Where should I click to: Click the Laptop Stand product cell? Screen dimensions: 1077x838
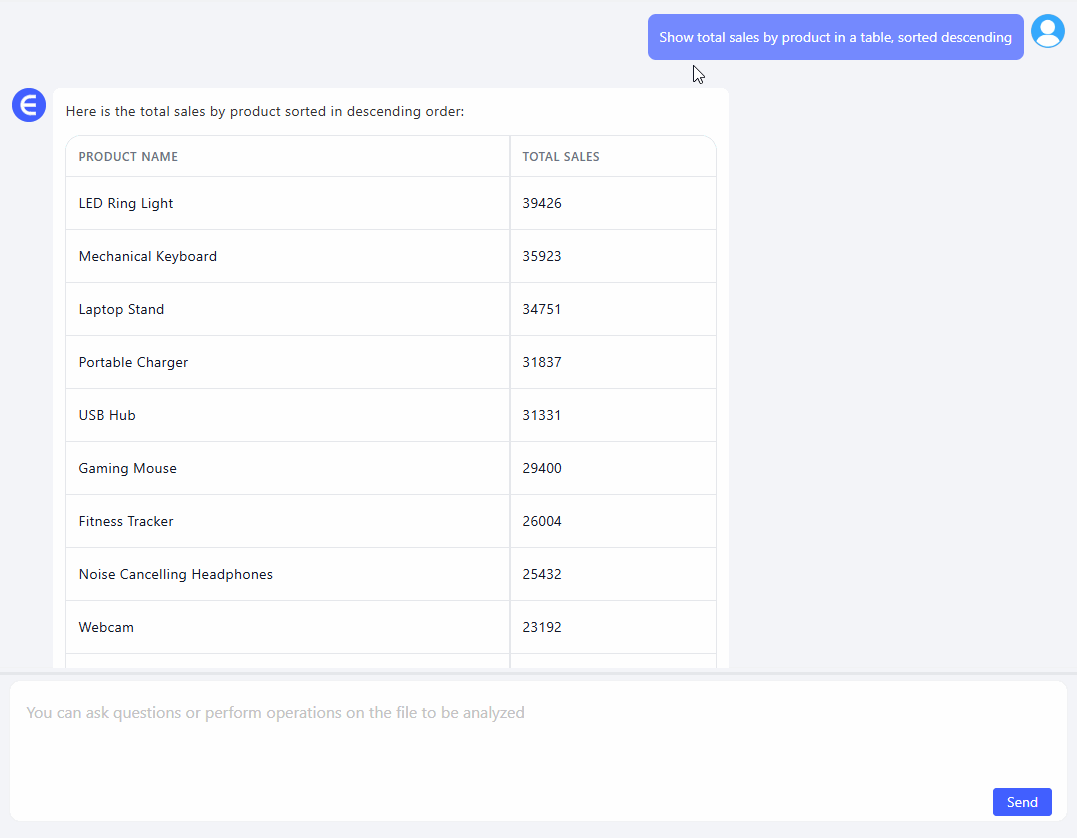(x=121, y=309)
